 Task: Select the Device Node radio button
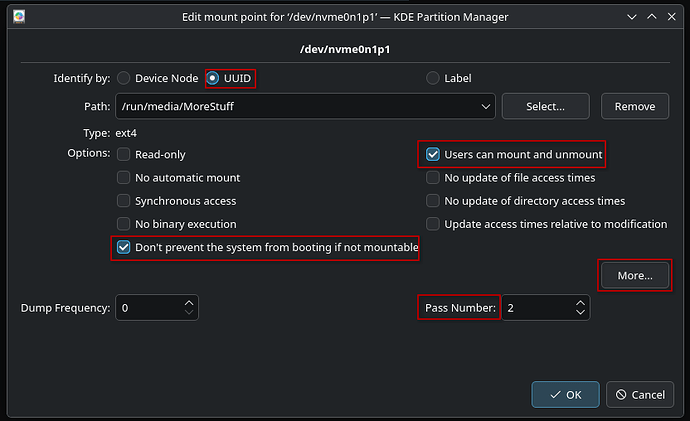click(x=124, y=78)
